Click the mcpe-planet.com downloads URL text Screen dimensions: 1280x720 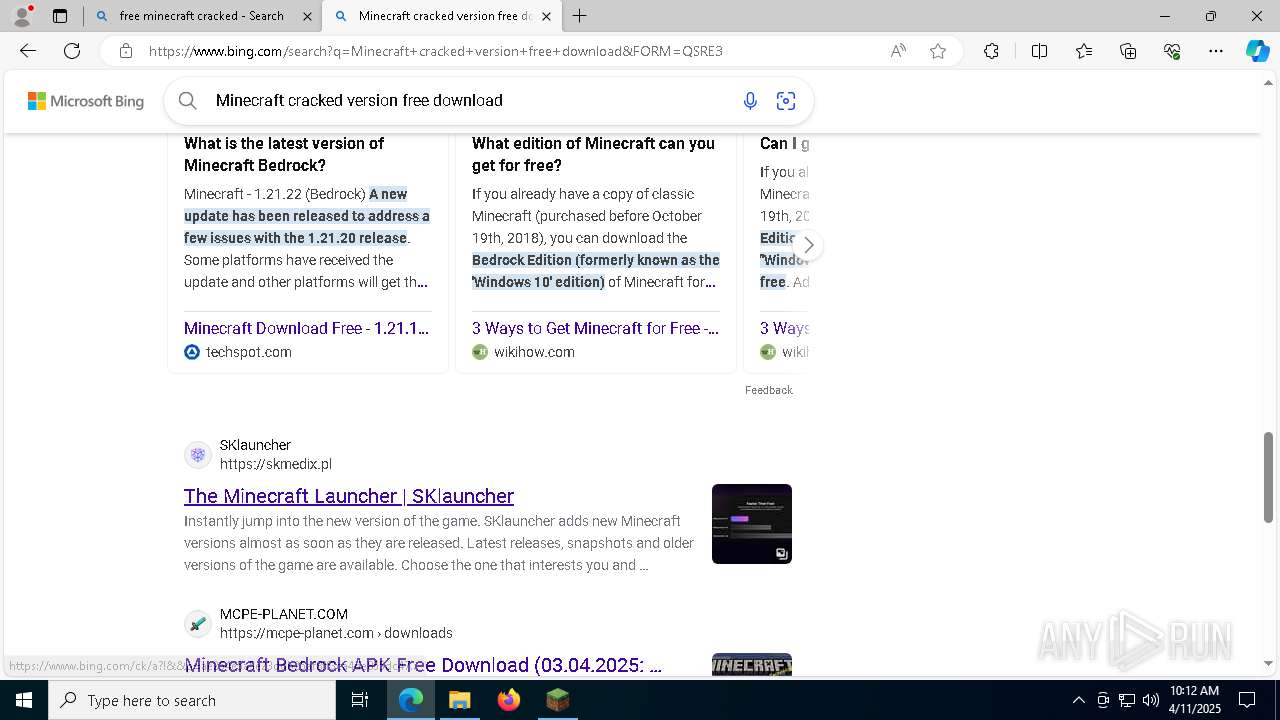(x=336, y=633)
